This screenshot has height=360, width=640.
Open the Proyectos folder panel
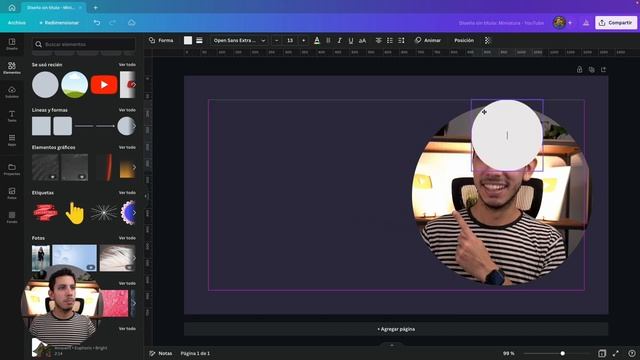(12, 169)
